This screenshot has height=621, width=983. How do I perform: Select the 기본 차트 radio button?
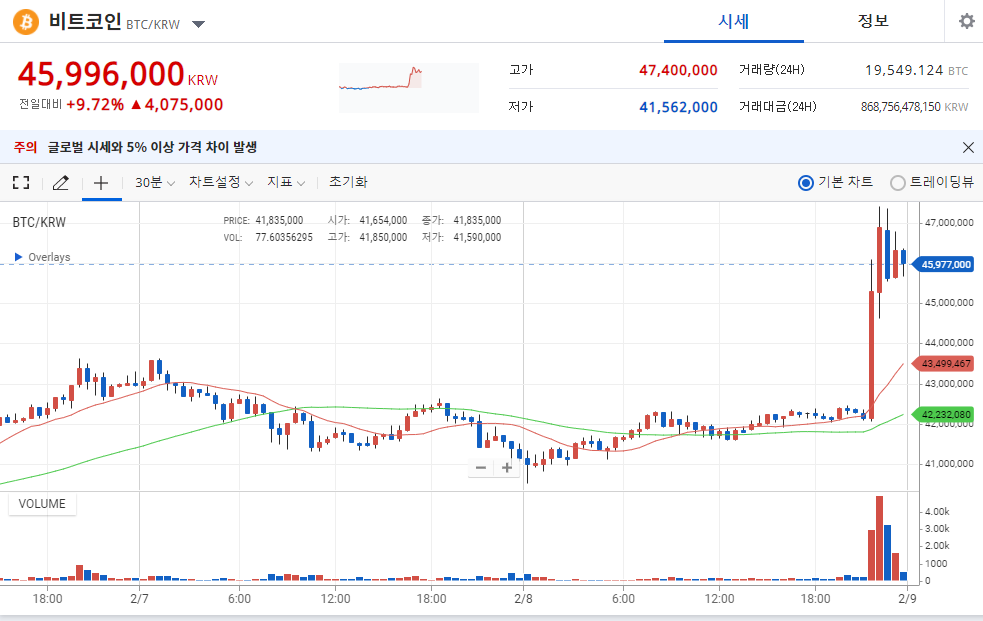pyautogui.click(x=806, y=182)
